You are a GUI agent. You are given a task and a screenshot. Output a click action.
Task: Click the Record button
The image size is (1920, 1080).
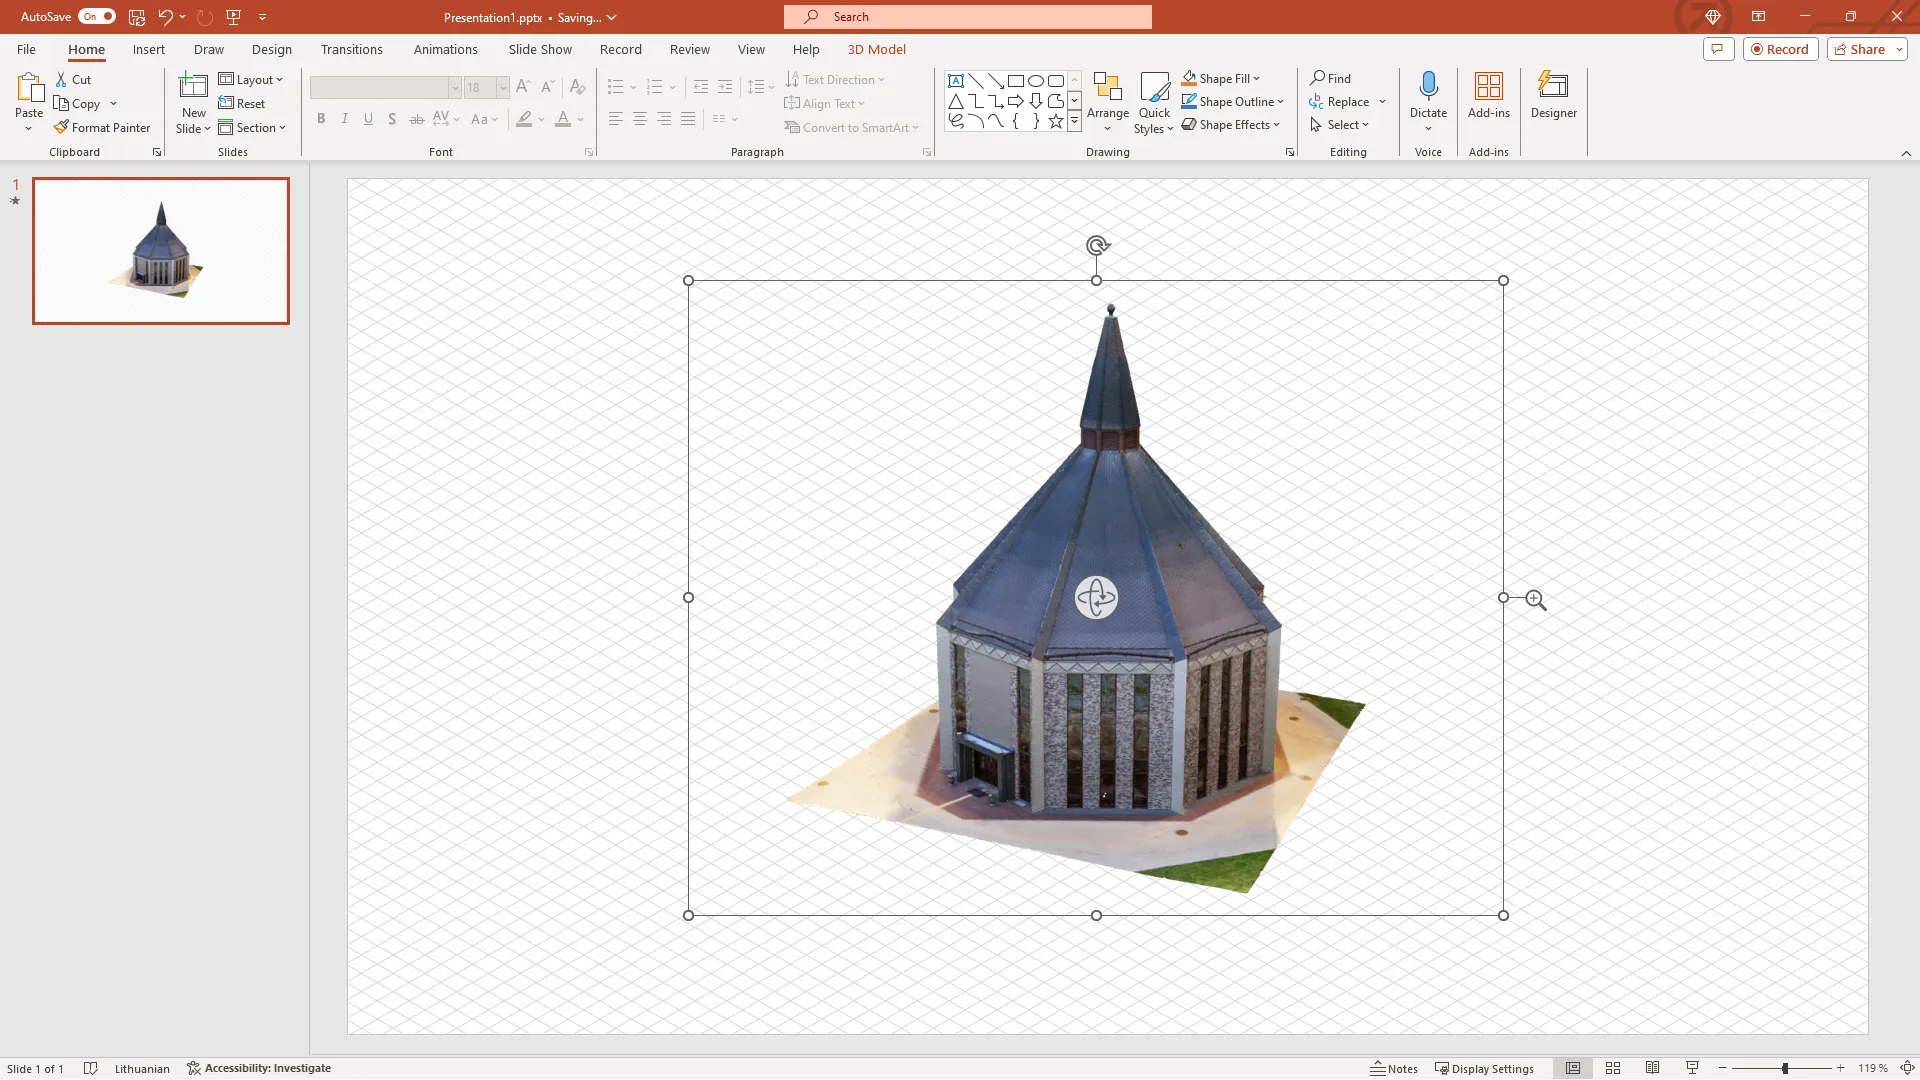[x=1781, y=48]
